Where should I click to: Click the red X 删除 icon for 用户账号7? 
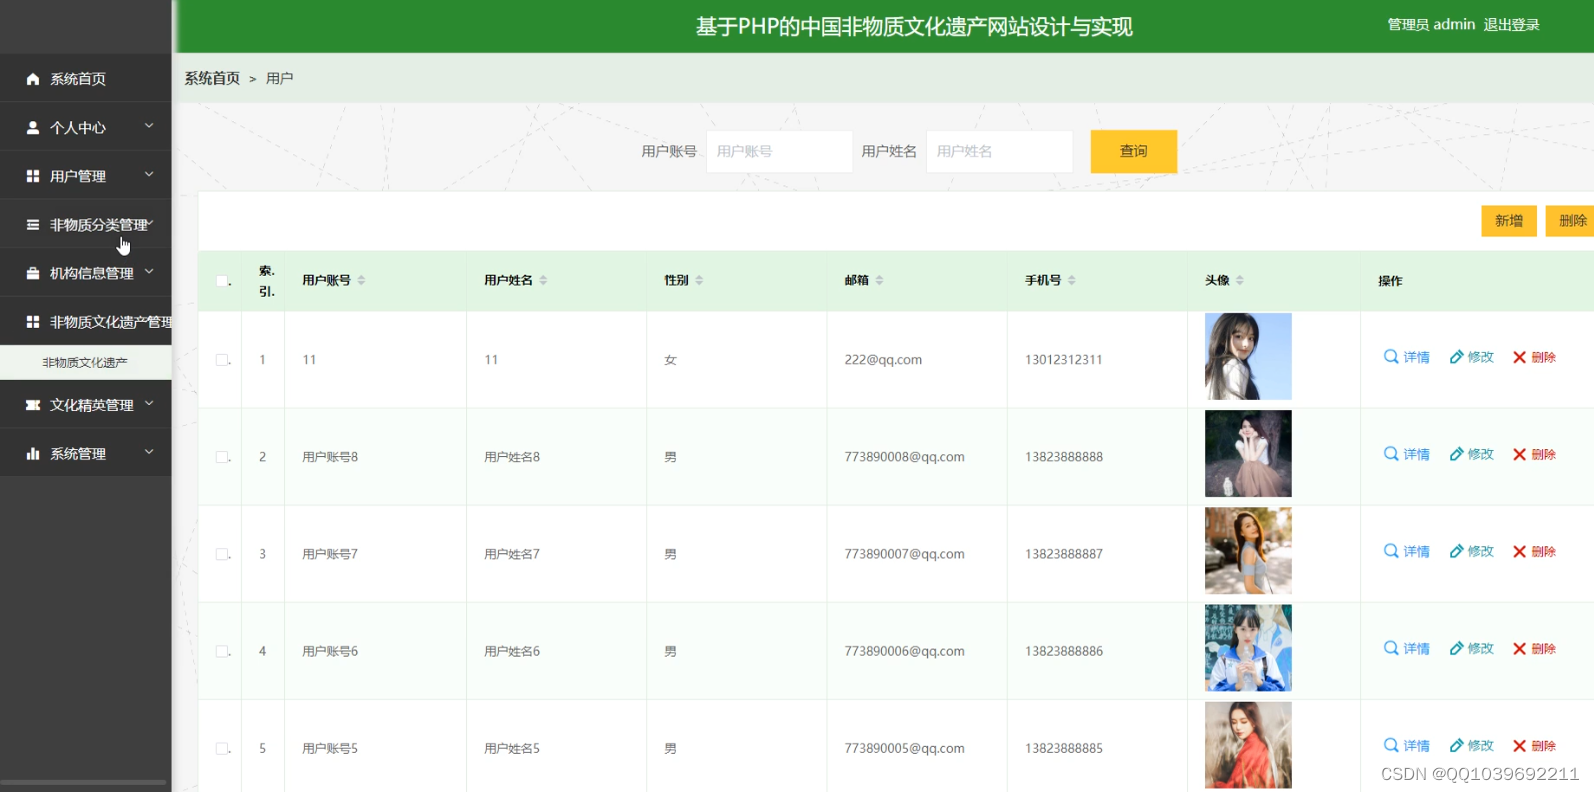(x=1519, y=551)
